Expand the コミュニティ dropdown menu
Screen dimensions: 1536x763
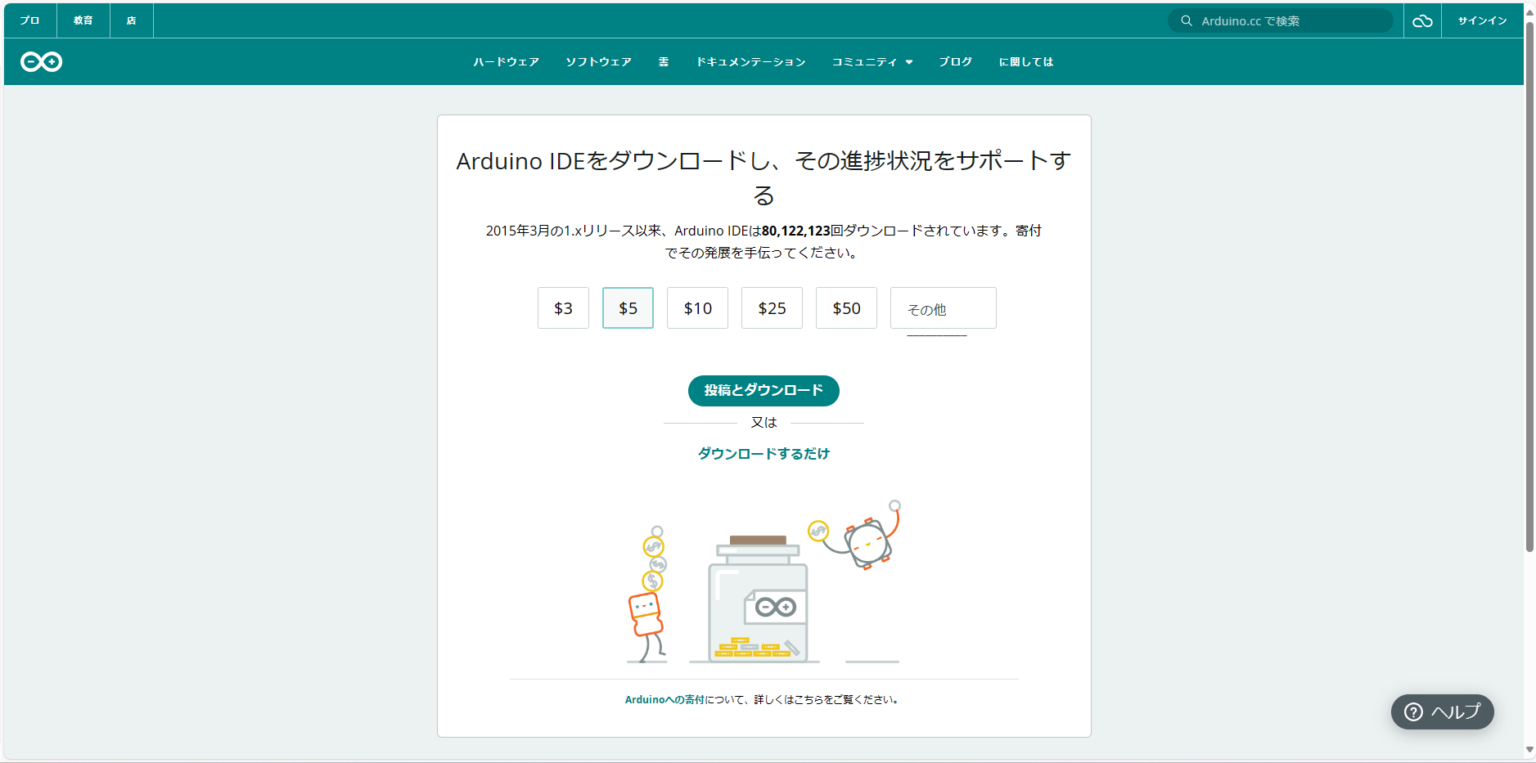coord(871,61)
